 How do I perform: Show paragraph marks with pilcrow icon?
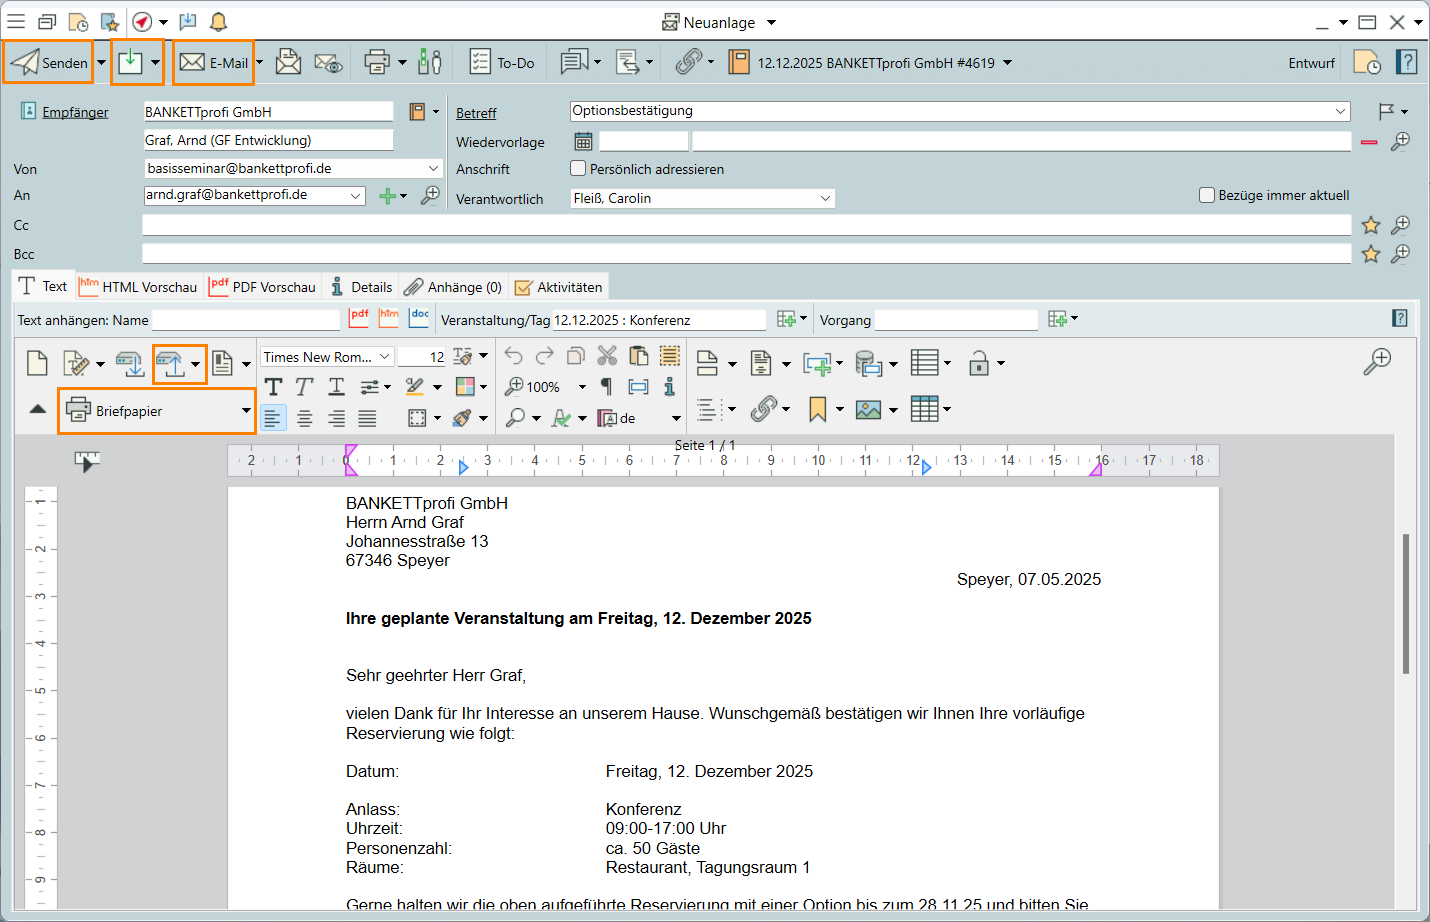tap(606, 387)
